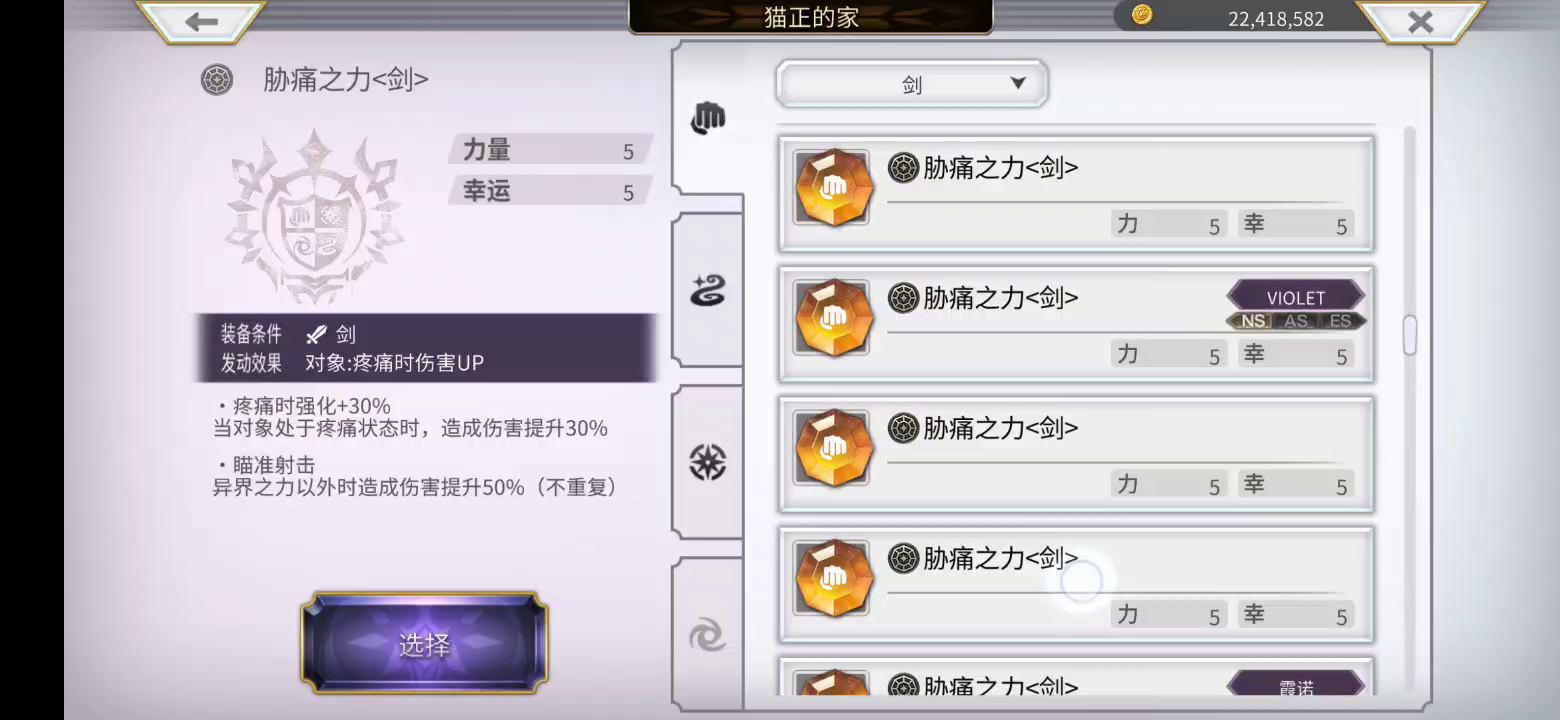This screenshot has height=720, width=1560.
Task: Close the screen with the X button
Action: pos(1420,22)
